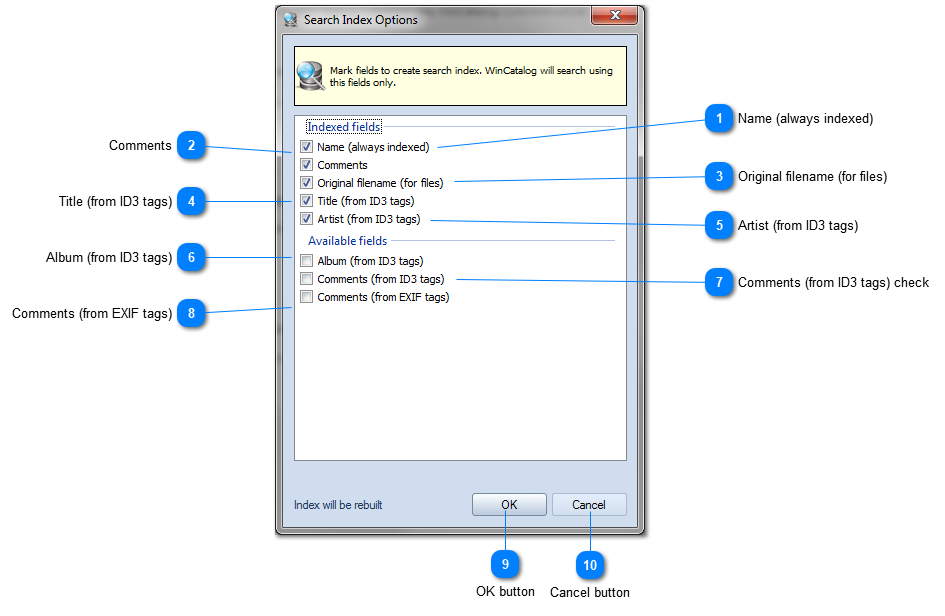Enable Comments (from ID3 tags) checkbox

coord(307,278)
